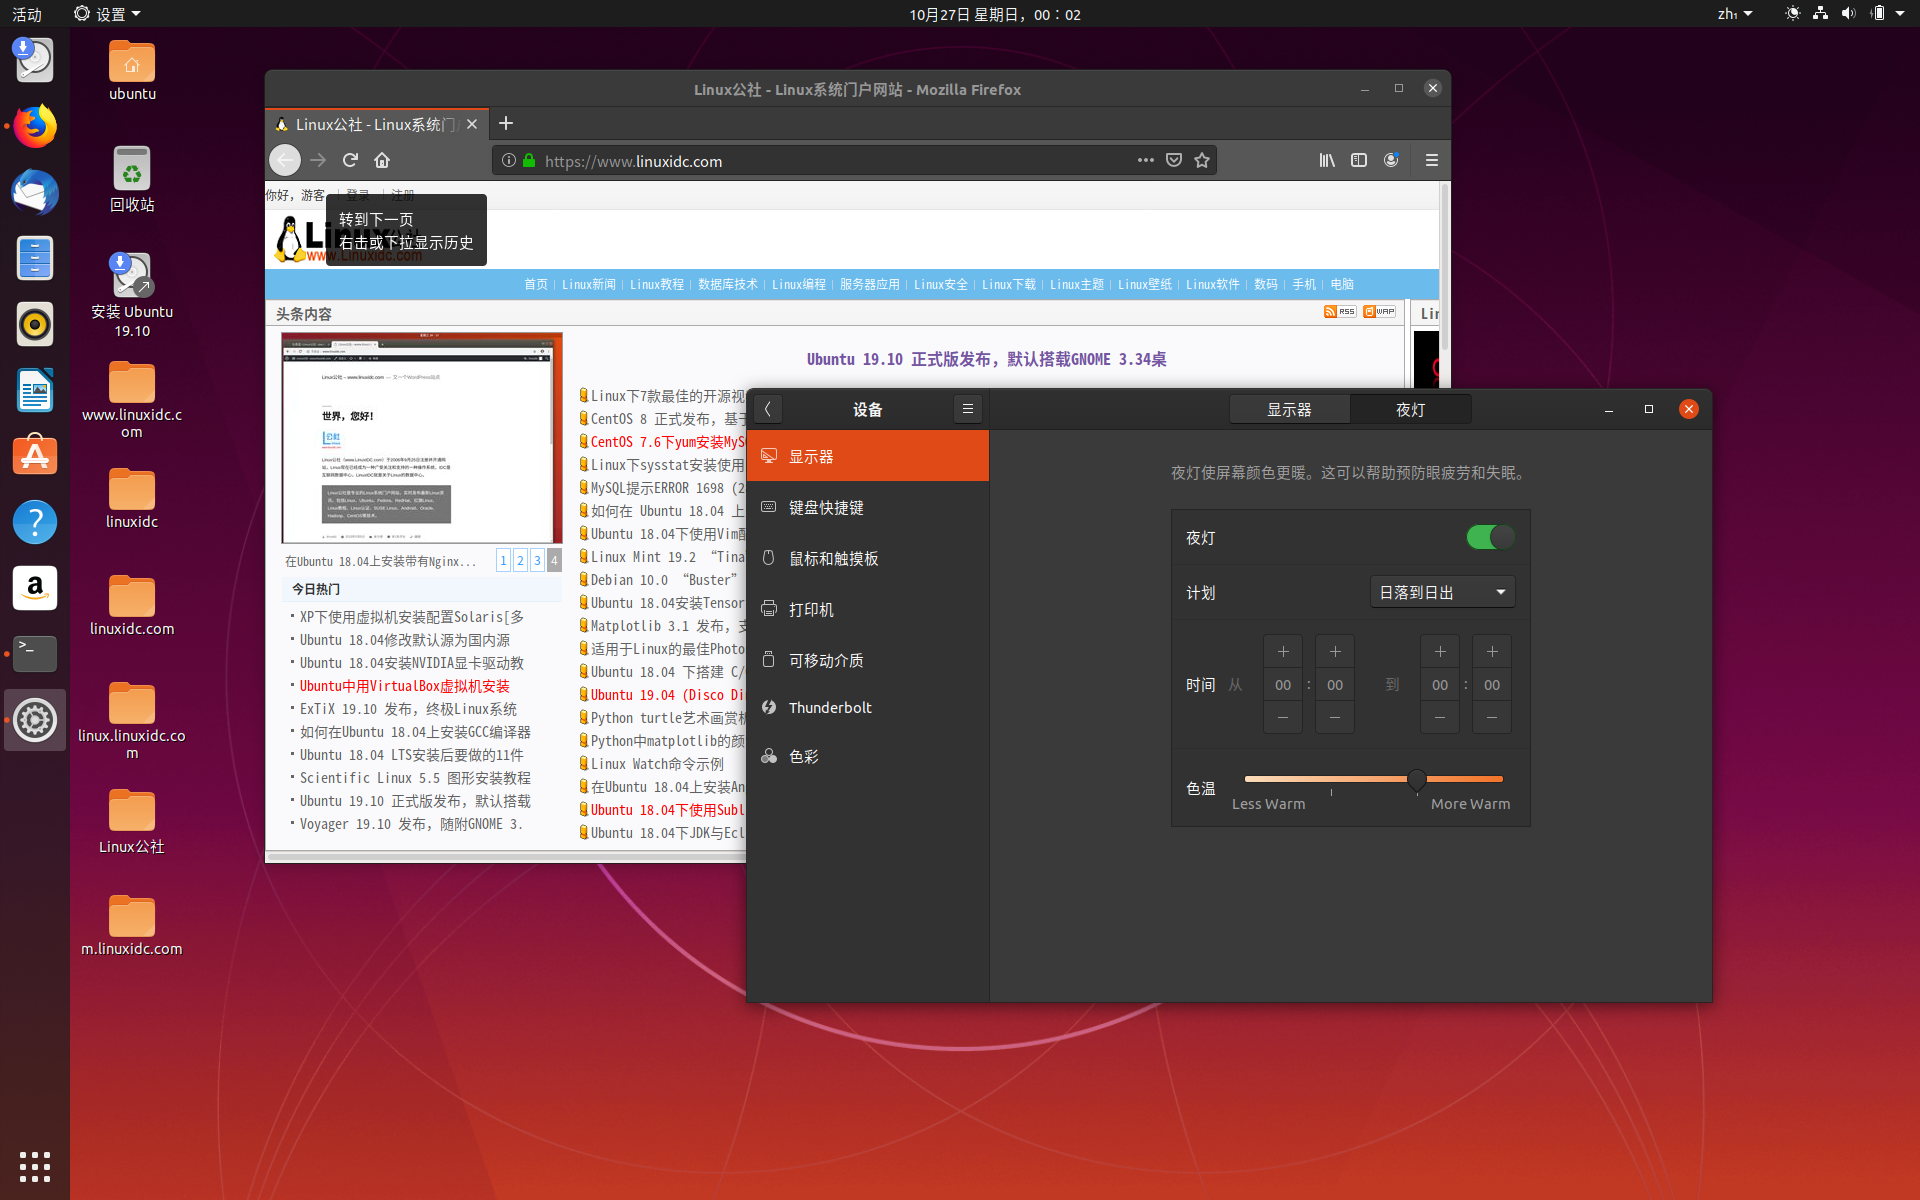This screenshot has height=1200, width=1920.
Task: Open Files manager from the dock
Action: 35,258
